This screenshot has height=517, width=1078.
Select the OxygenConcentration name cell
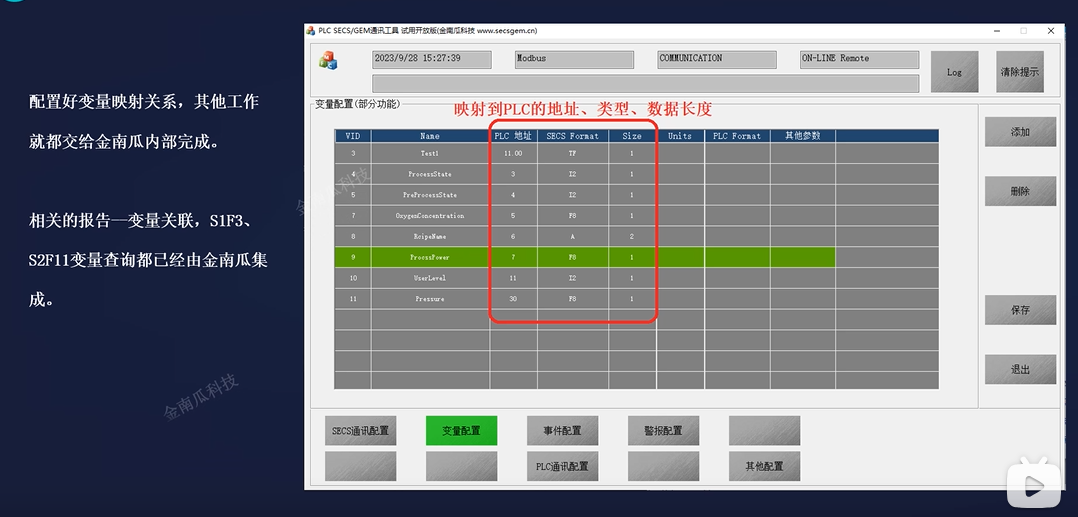(x=430, y=216)
